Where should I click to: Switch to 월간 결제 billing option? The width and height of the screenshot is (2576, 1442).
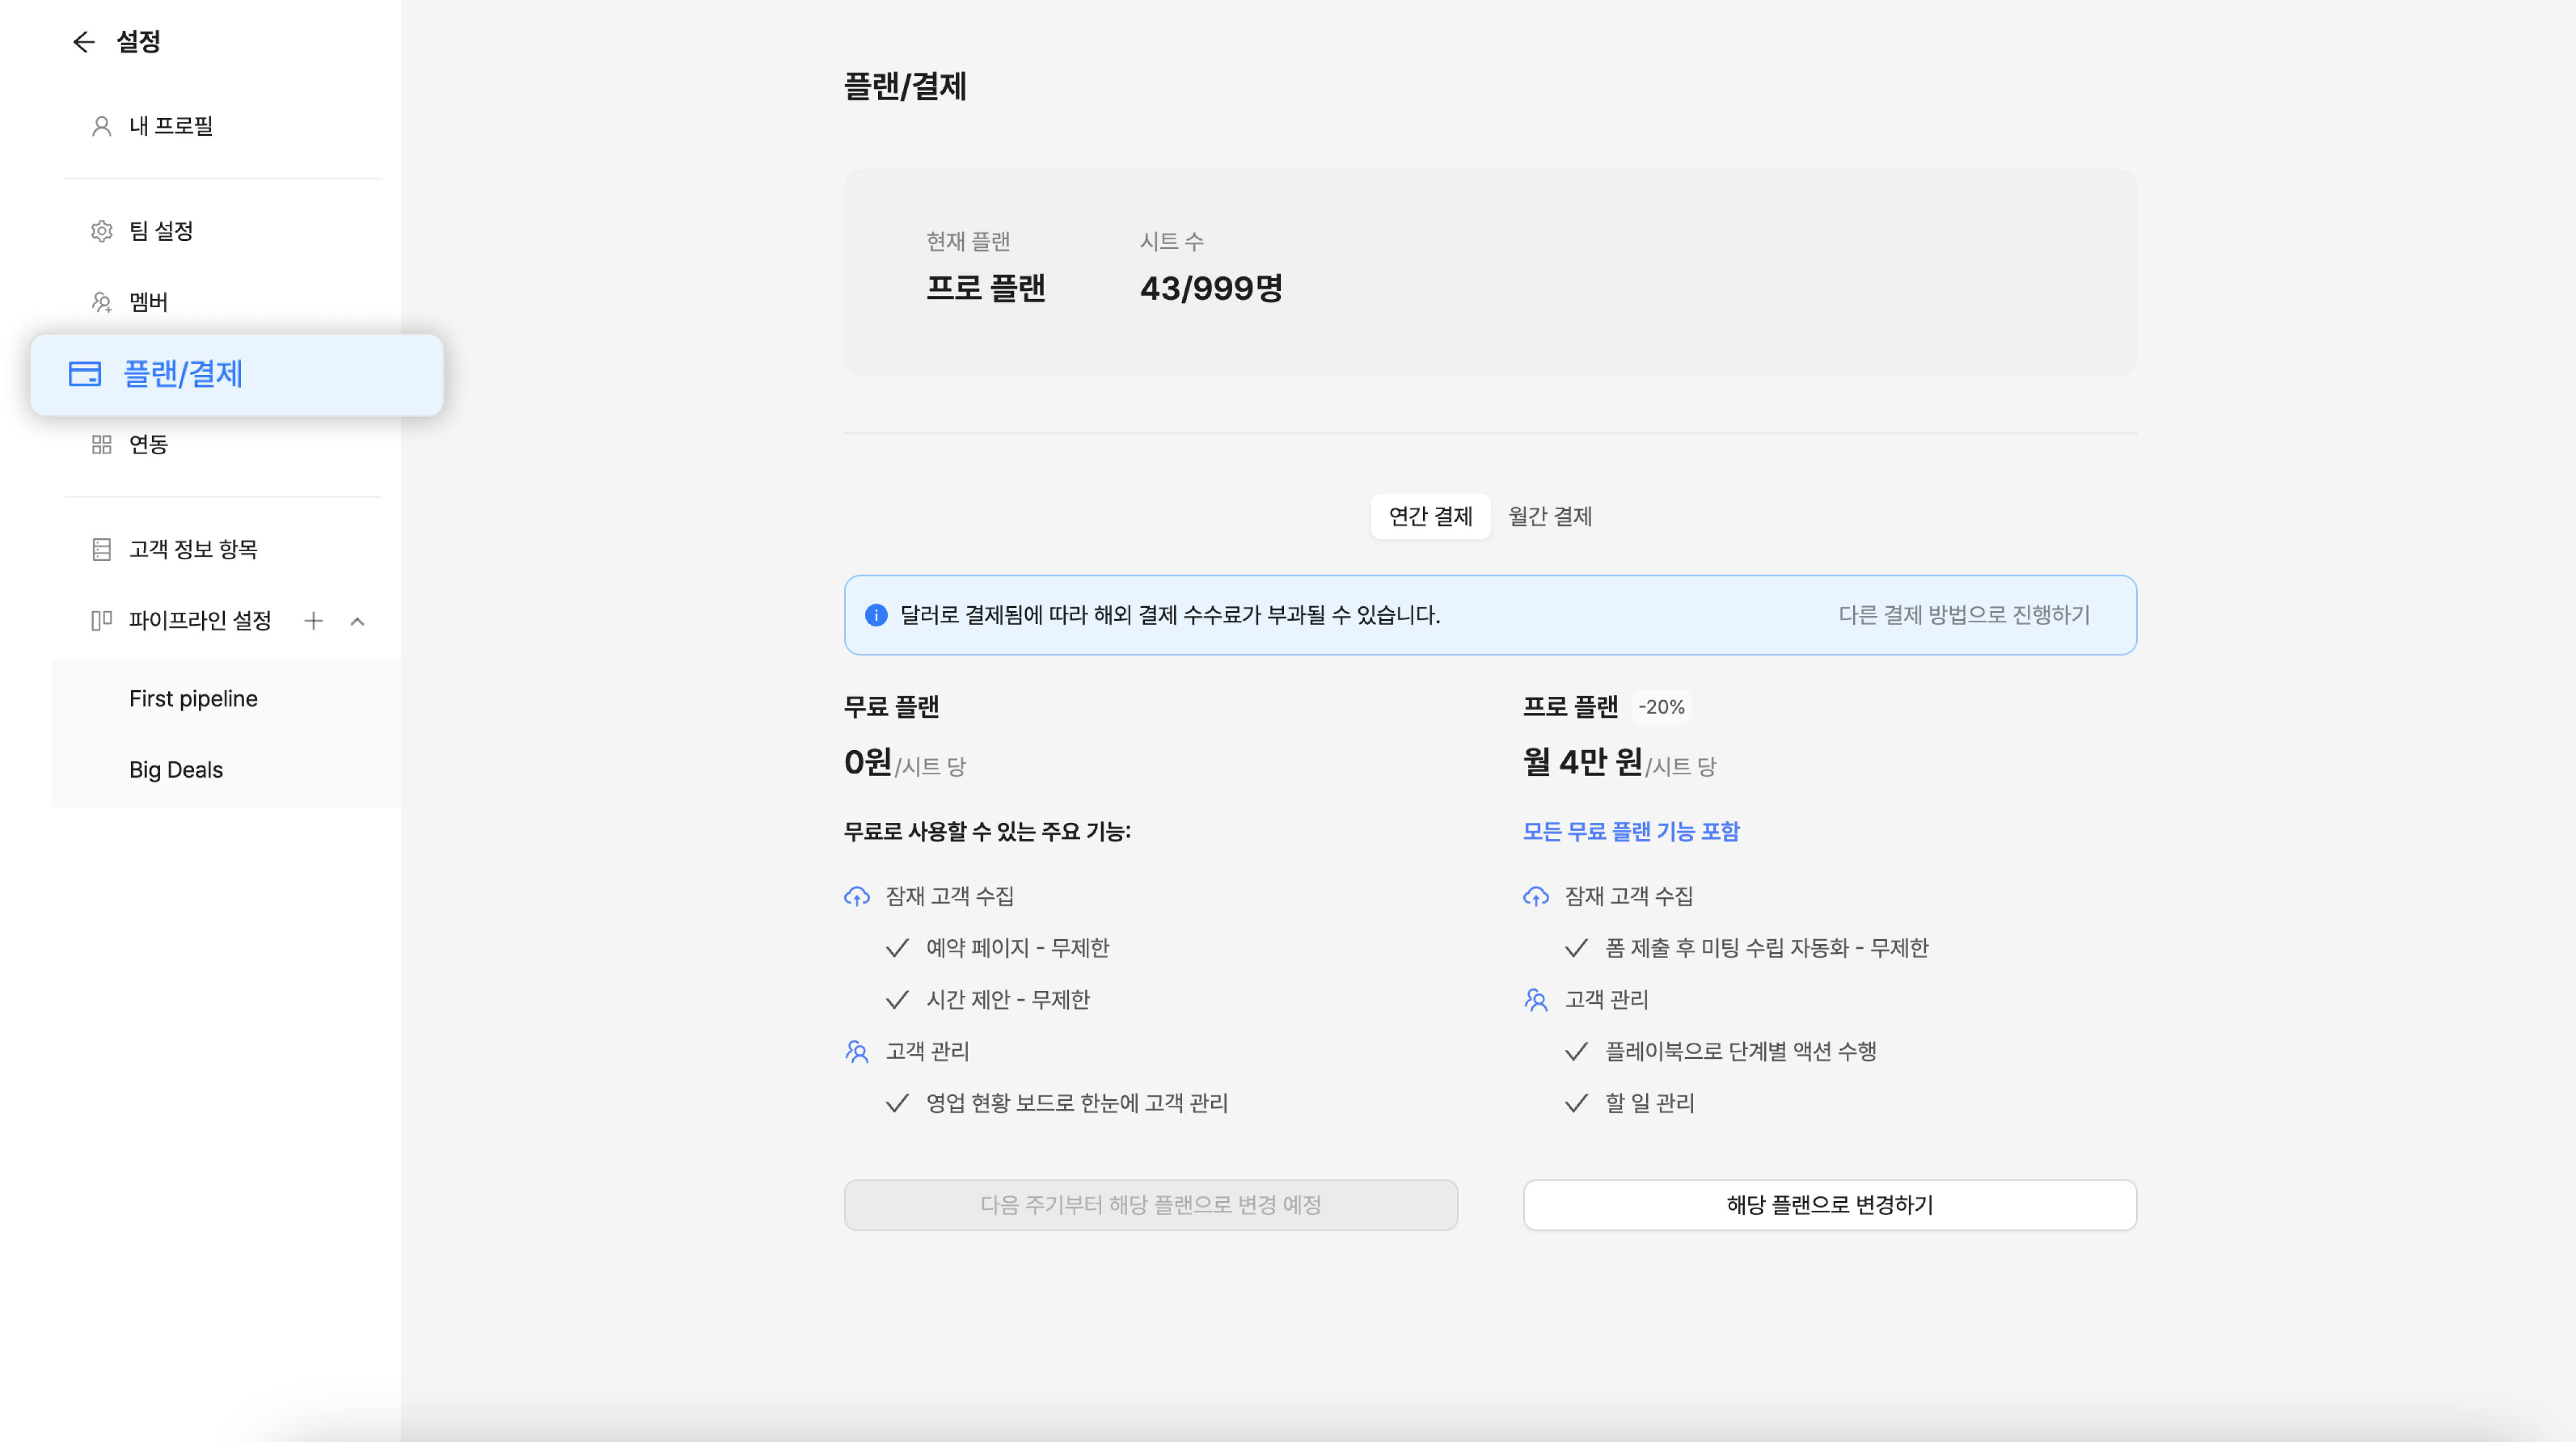(x=1550, y=516)
